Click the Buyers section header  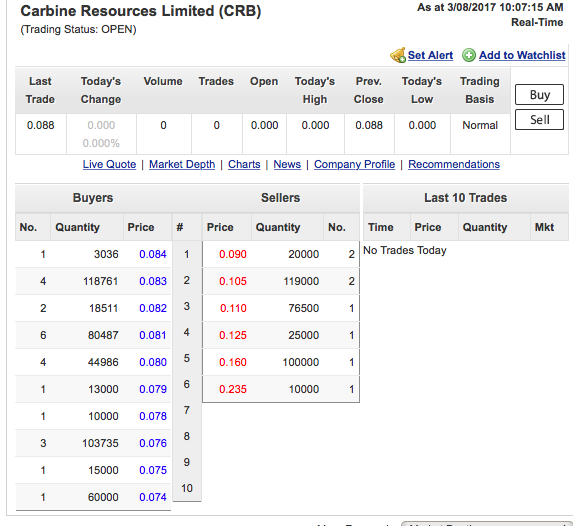(x=93, y=198)
